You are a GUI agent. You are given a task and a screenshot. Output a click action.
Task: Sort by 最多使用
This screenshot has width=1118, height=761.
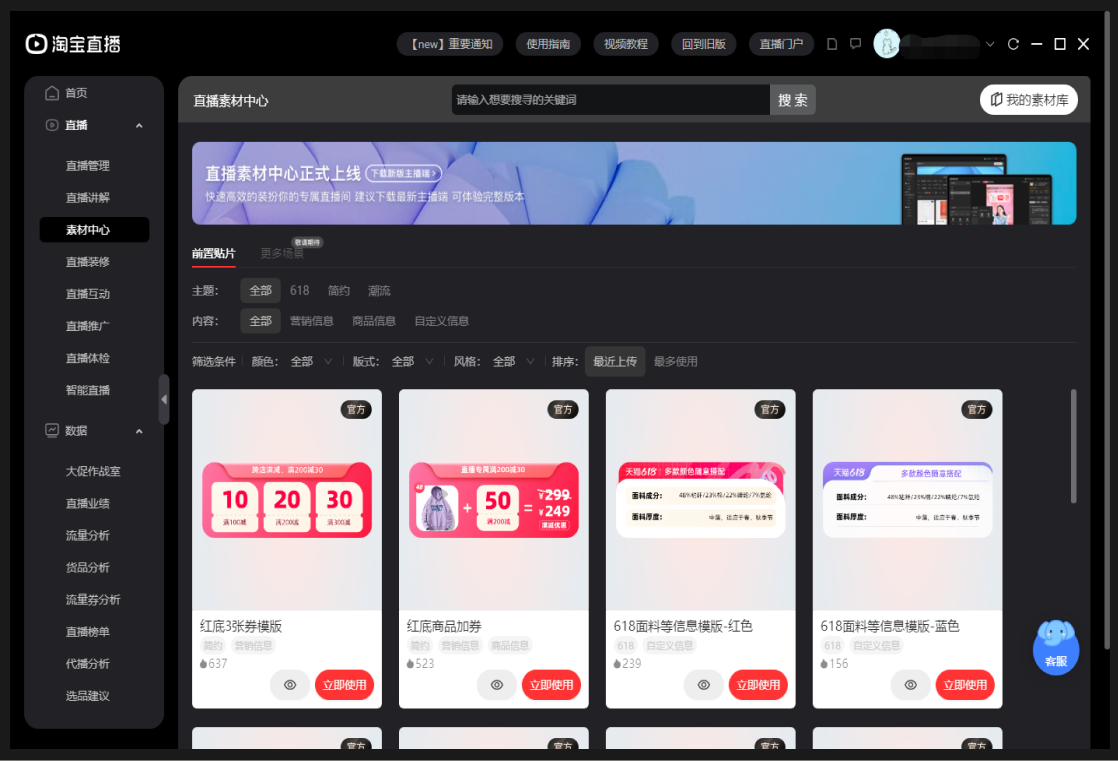click(675, 362)
